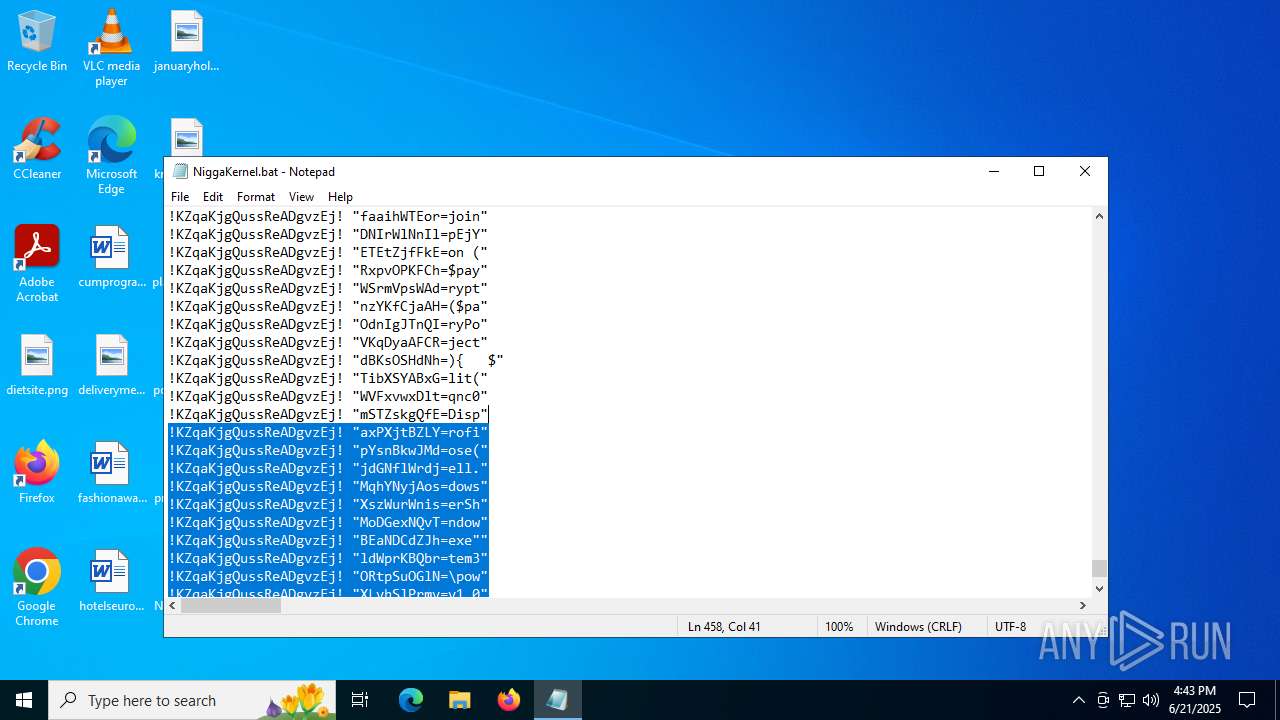The height and width of the screenshot is (720, 1280).
Task: Close the Notepad window
Action: [1085, 171]
